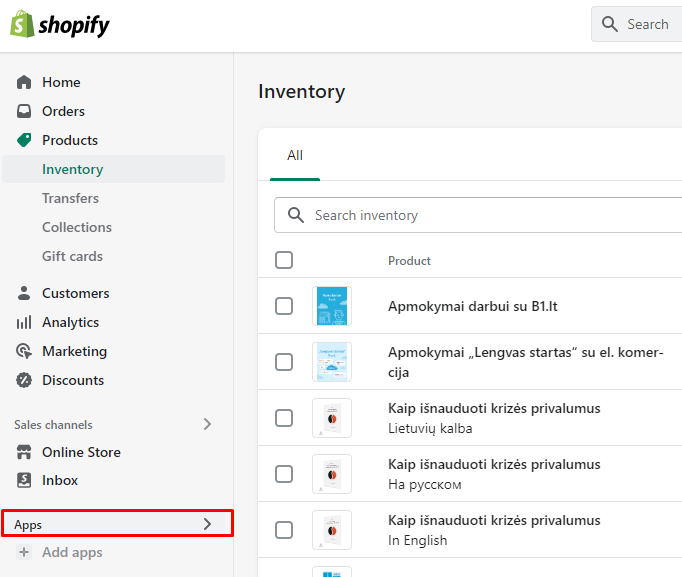
Task: Click the Online Store storefront icon
Action: pyautogui.click(x=25, y=452)
